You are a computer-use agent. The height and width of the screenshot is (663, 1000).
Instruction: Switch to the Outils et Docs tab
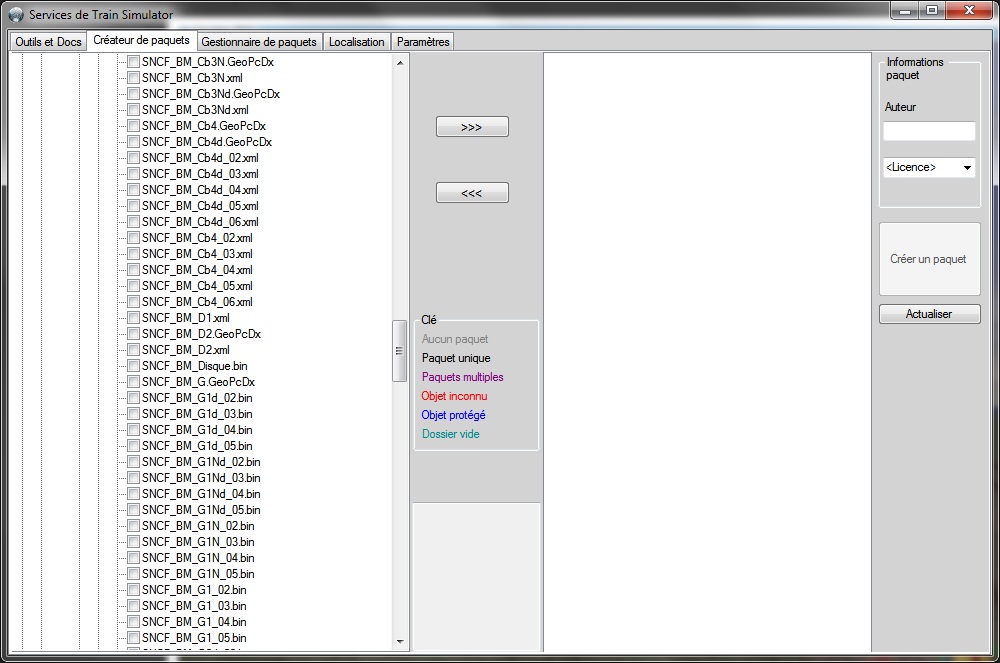pos(48,42)
